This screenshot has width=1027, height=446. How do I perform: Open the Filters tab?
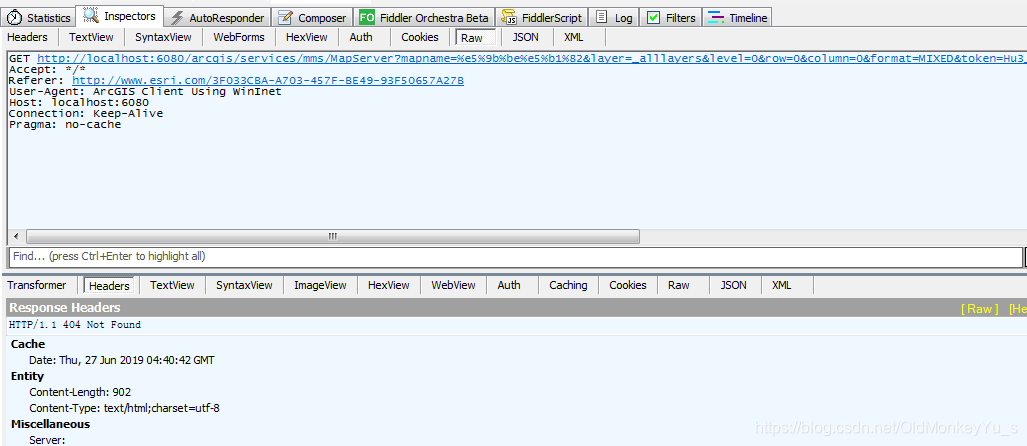tap(671, 18)
